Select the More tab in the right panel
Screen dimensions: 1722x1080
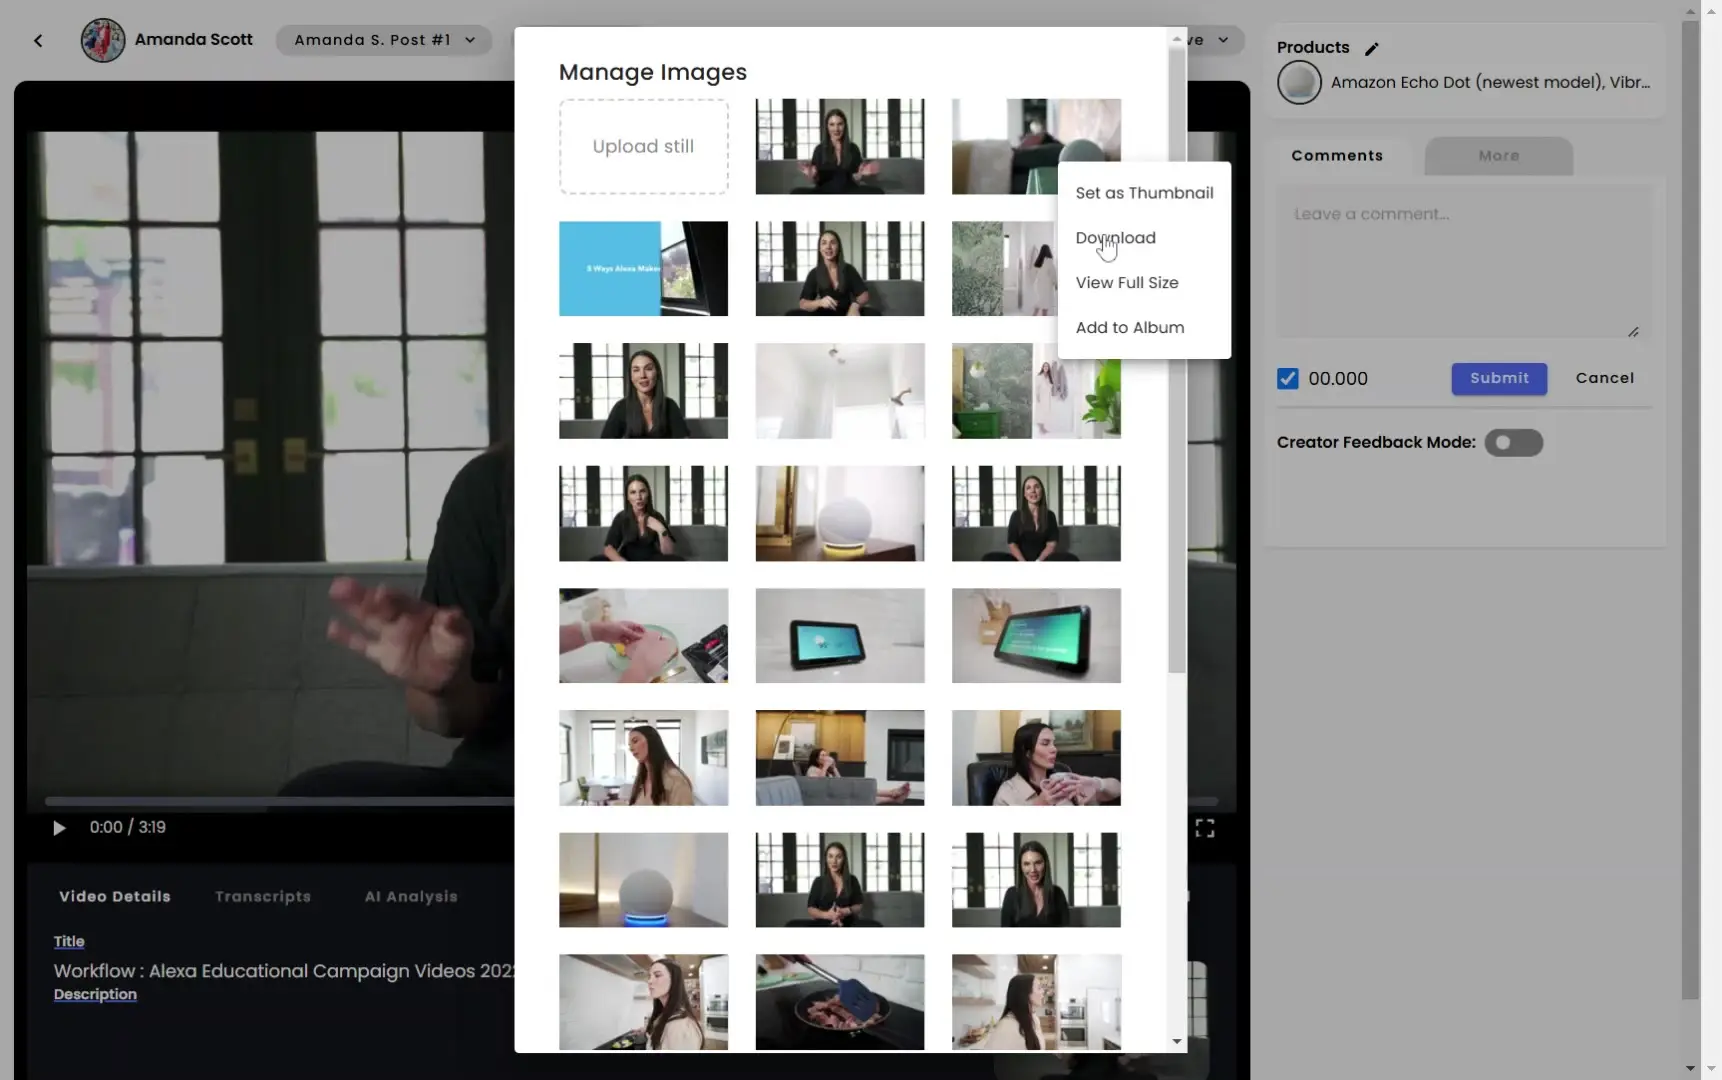1498,156
